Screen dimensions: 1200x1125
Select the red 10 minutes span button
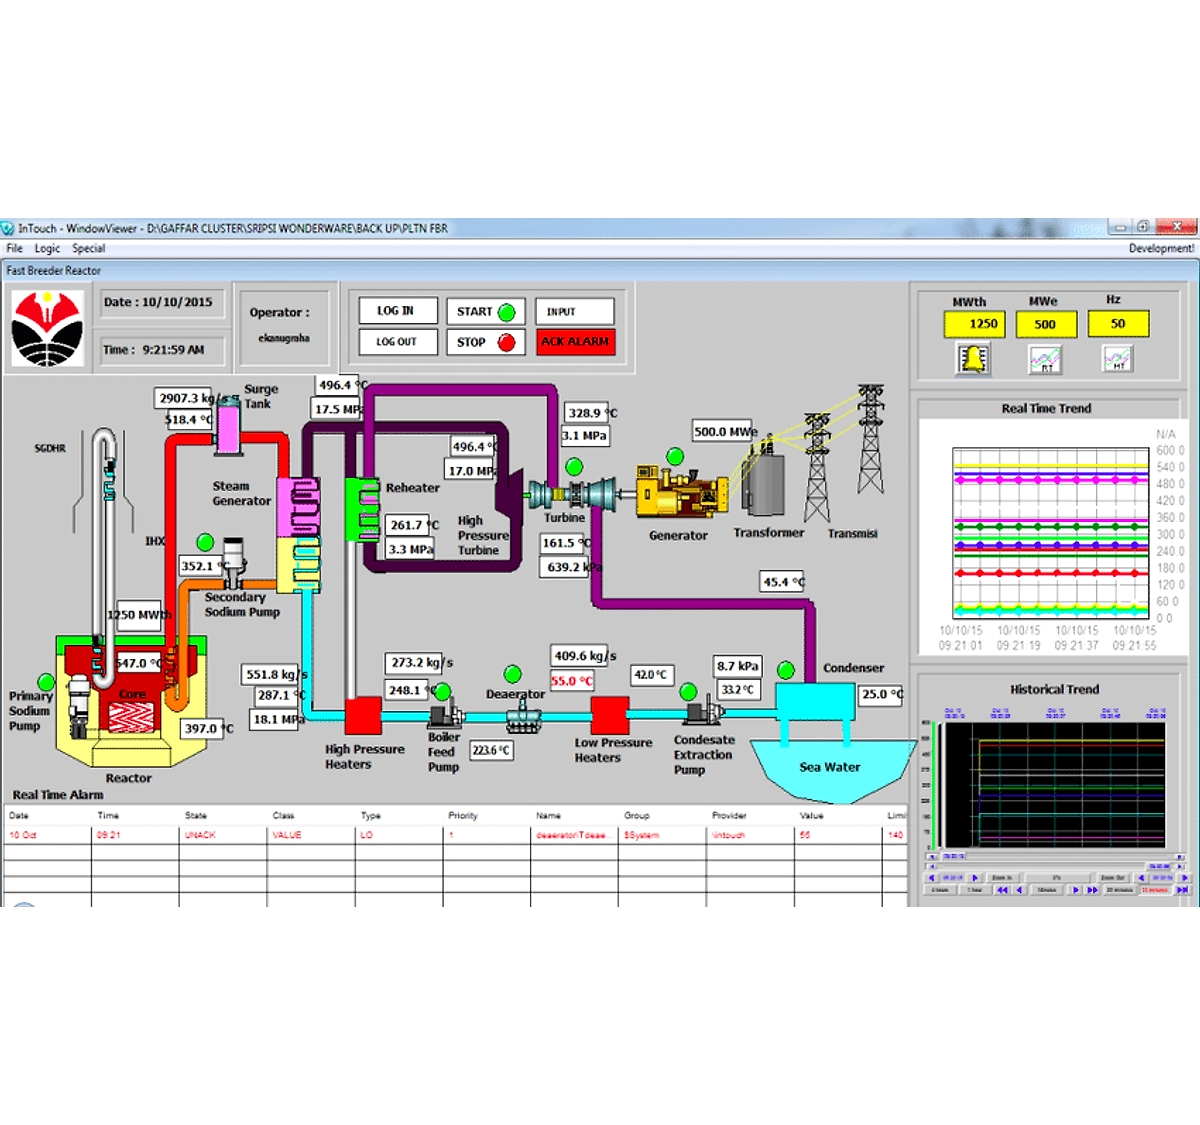pyautogui.click(x=1155, y=890)
